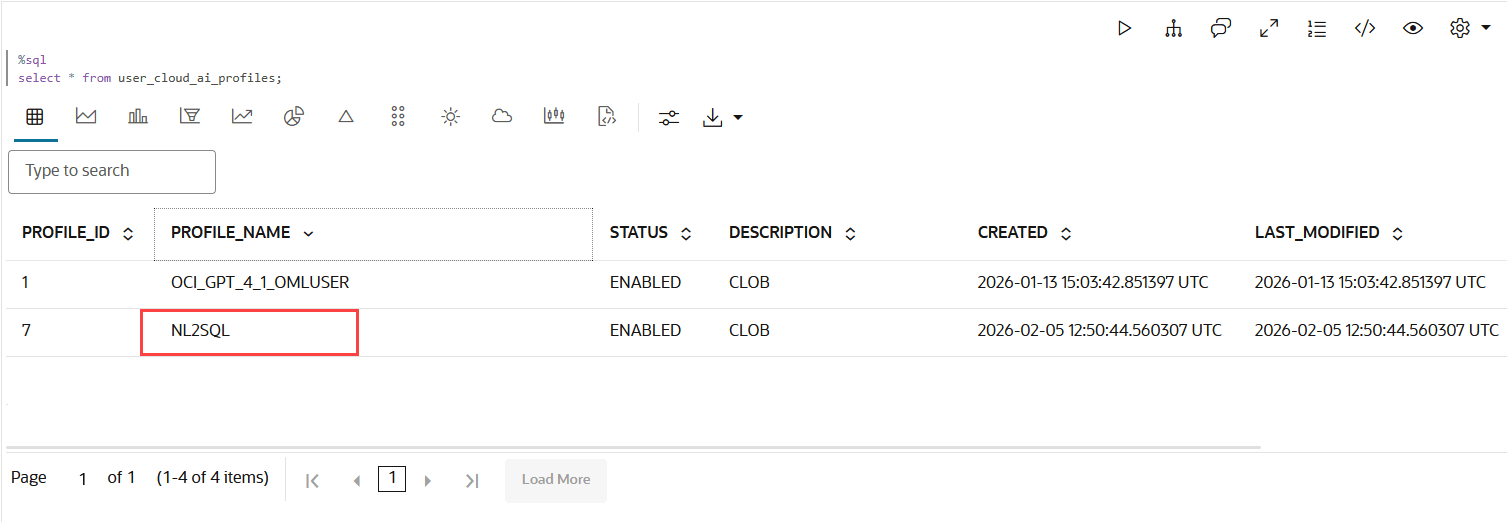Sort by DESCRIPTION column
The width and height of the screenshot is (1507, 522).
pos(850,233)
